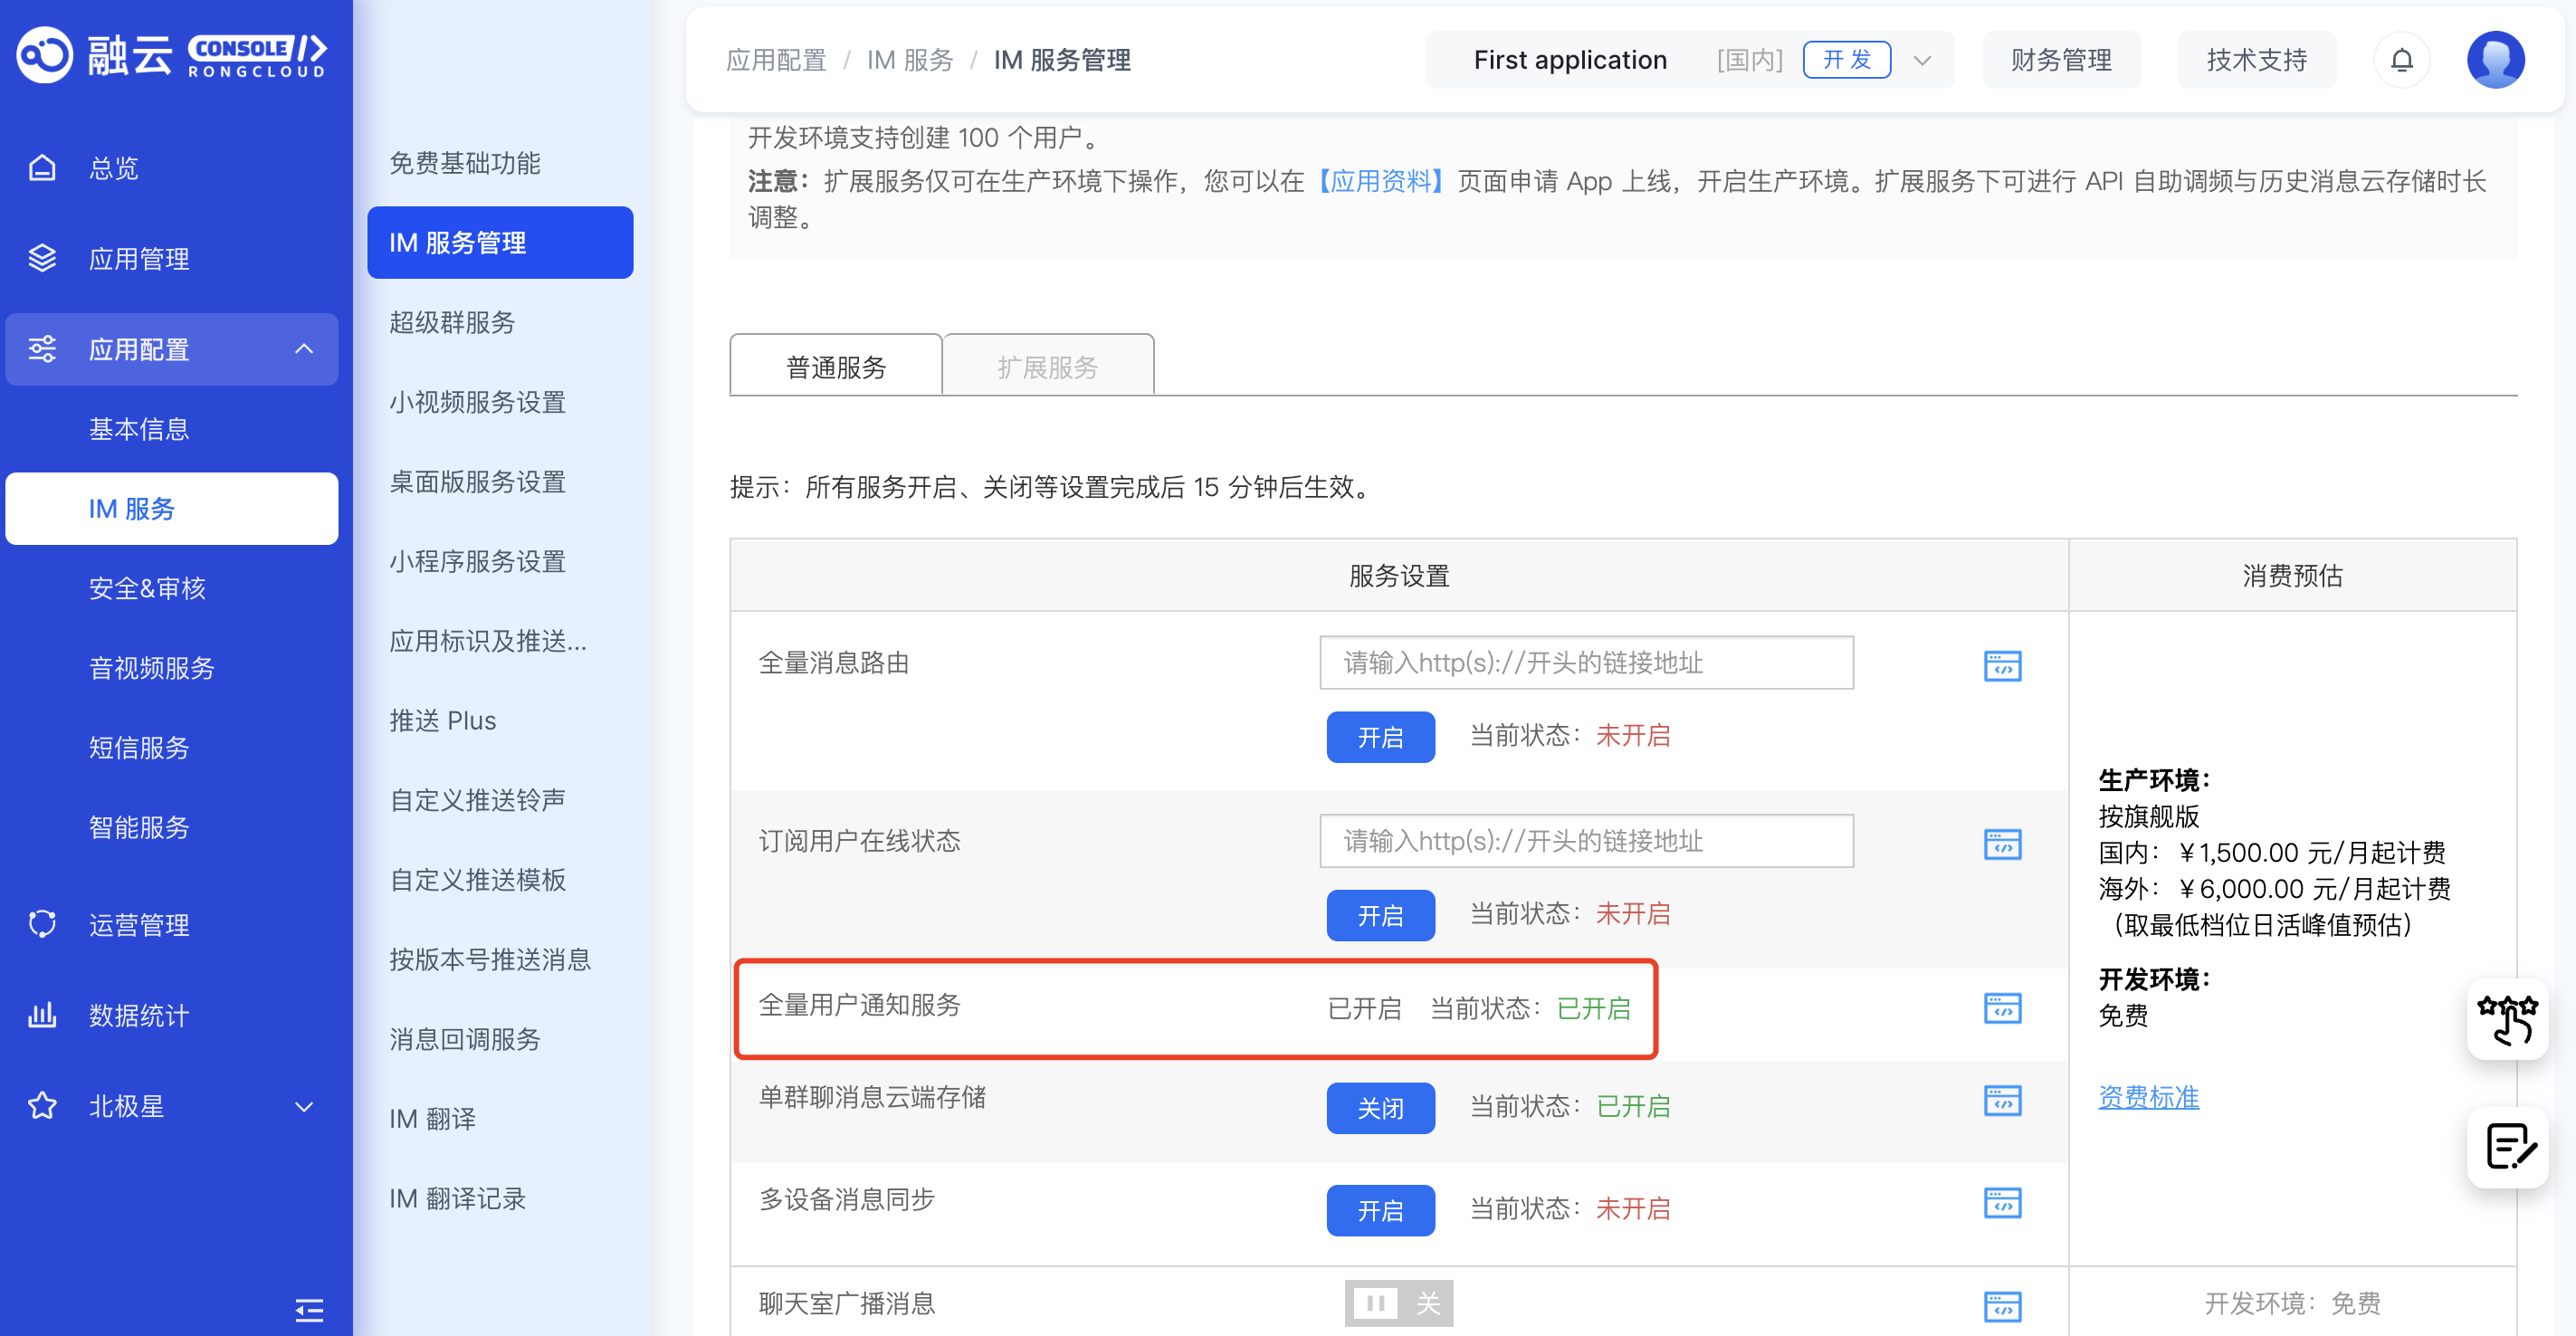Expand the 北极星 menu chevron
The image size is (2576, 1336).
(304, 1106)
